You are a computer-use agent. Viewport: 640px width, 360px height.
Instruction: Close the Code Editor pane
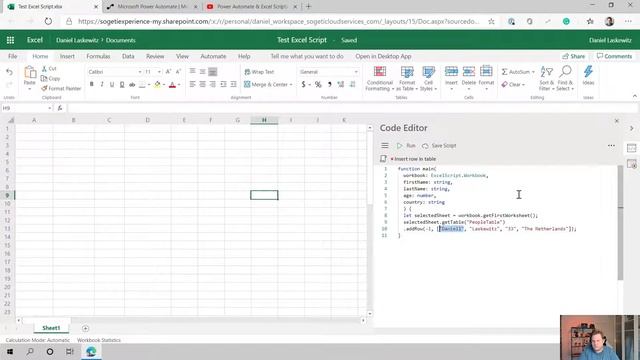click(617, 121)
